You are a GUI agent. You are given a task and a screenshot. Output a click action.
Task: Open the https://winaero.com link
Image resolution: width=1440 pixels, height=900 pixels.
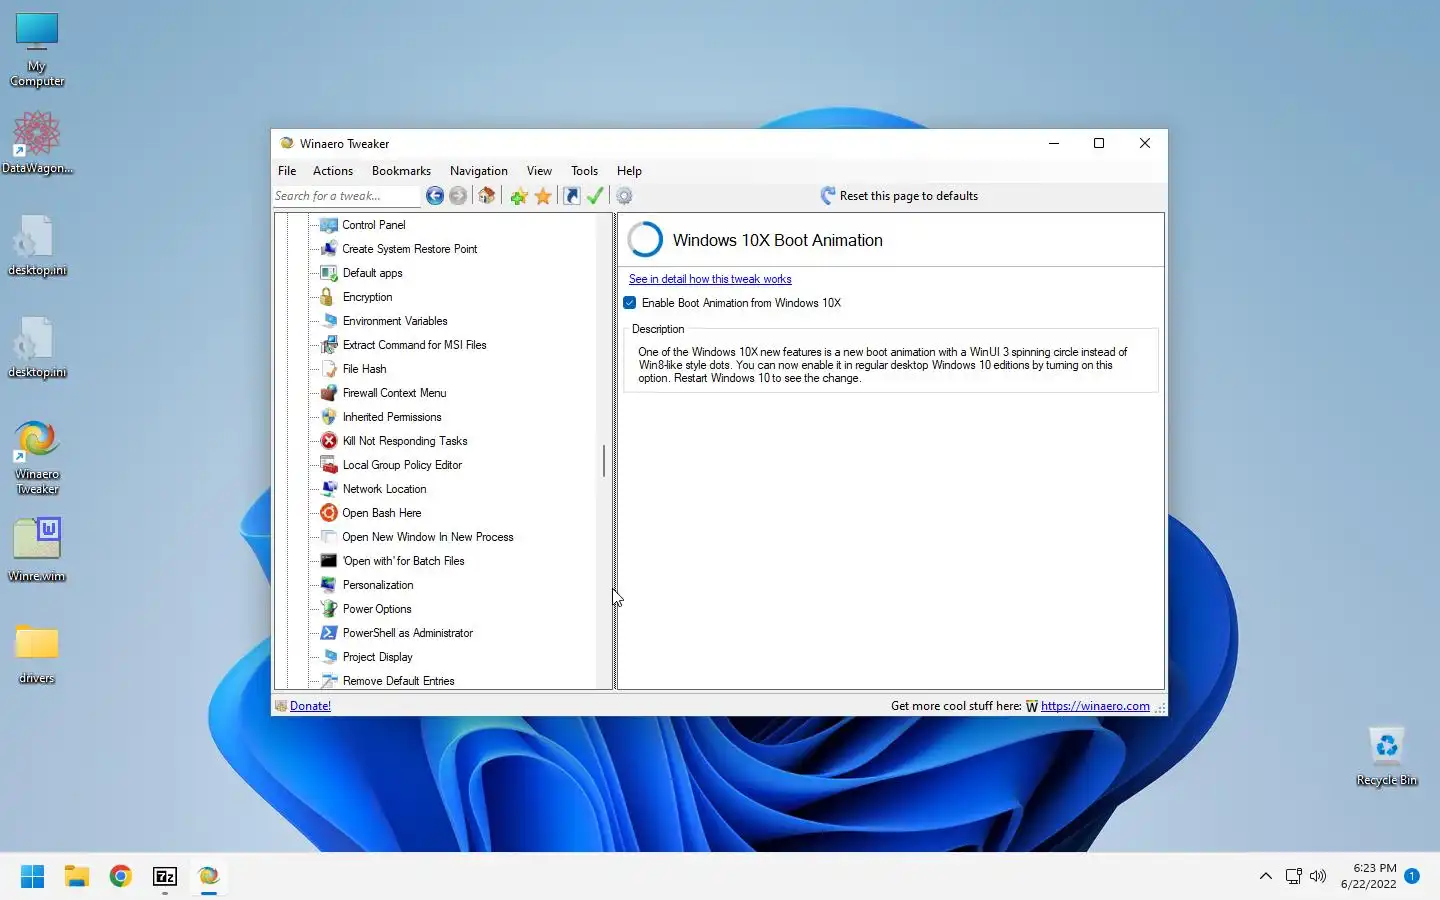(1095, 706)
